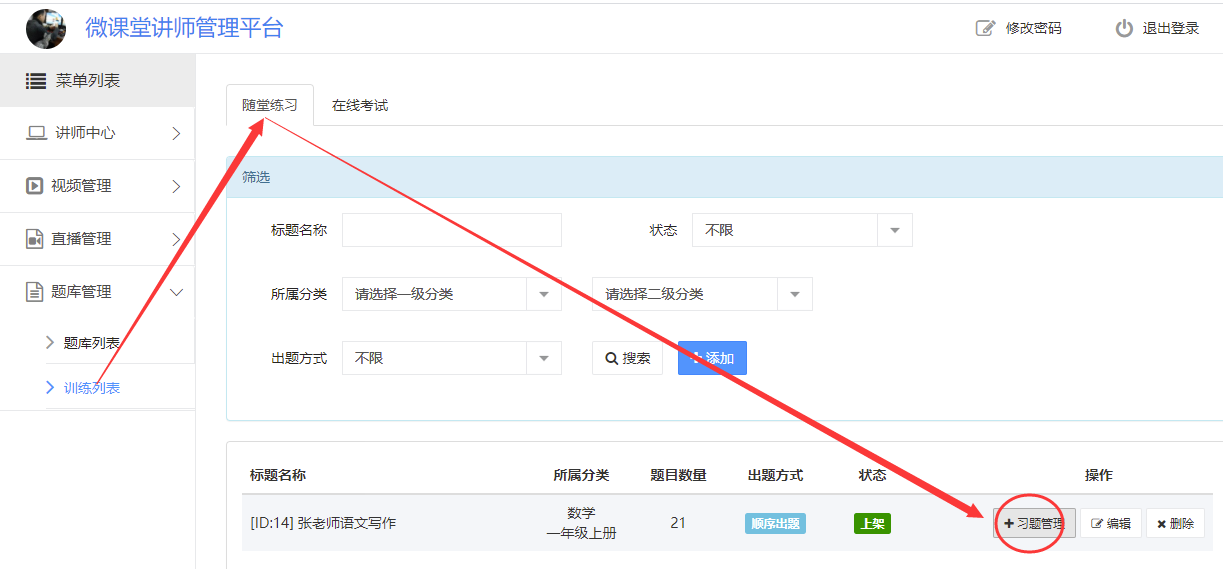The width and height of the screenshot is (1223, 569).
Task: Click the document icon for 题库管理
Action: 34,292
